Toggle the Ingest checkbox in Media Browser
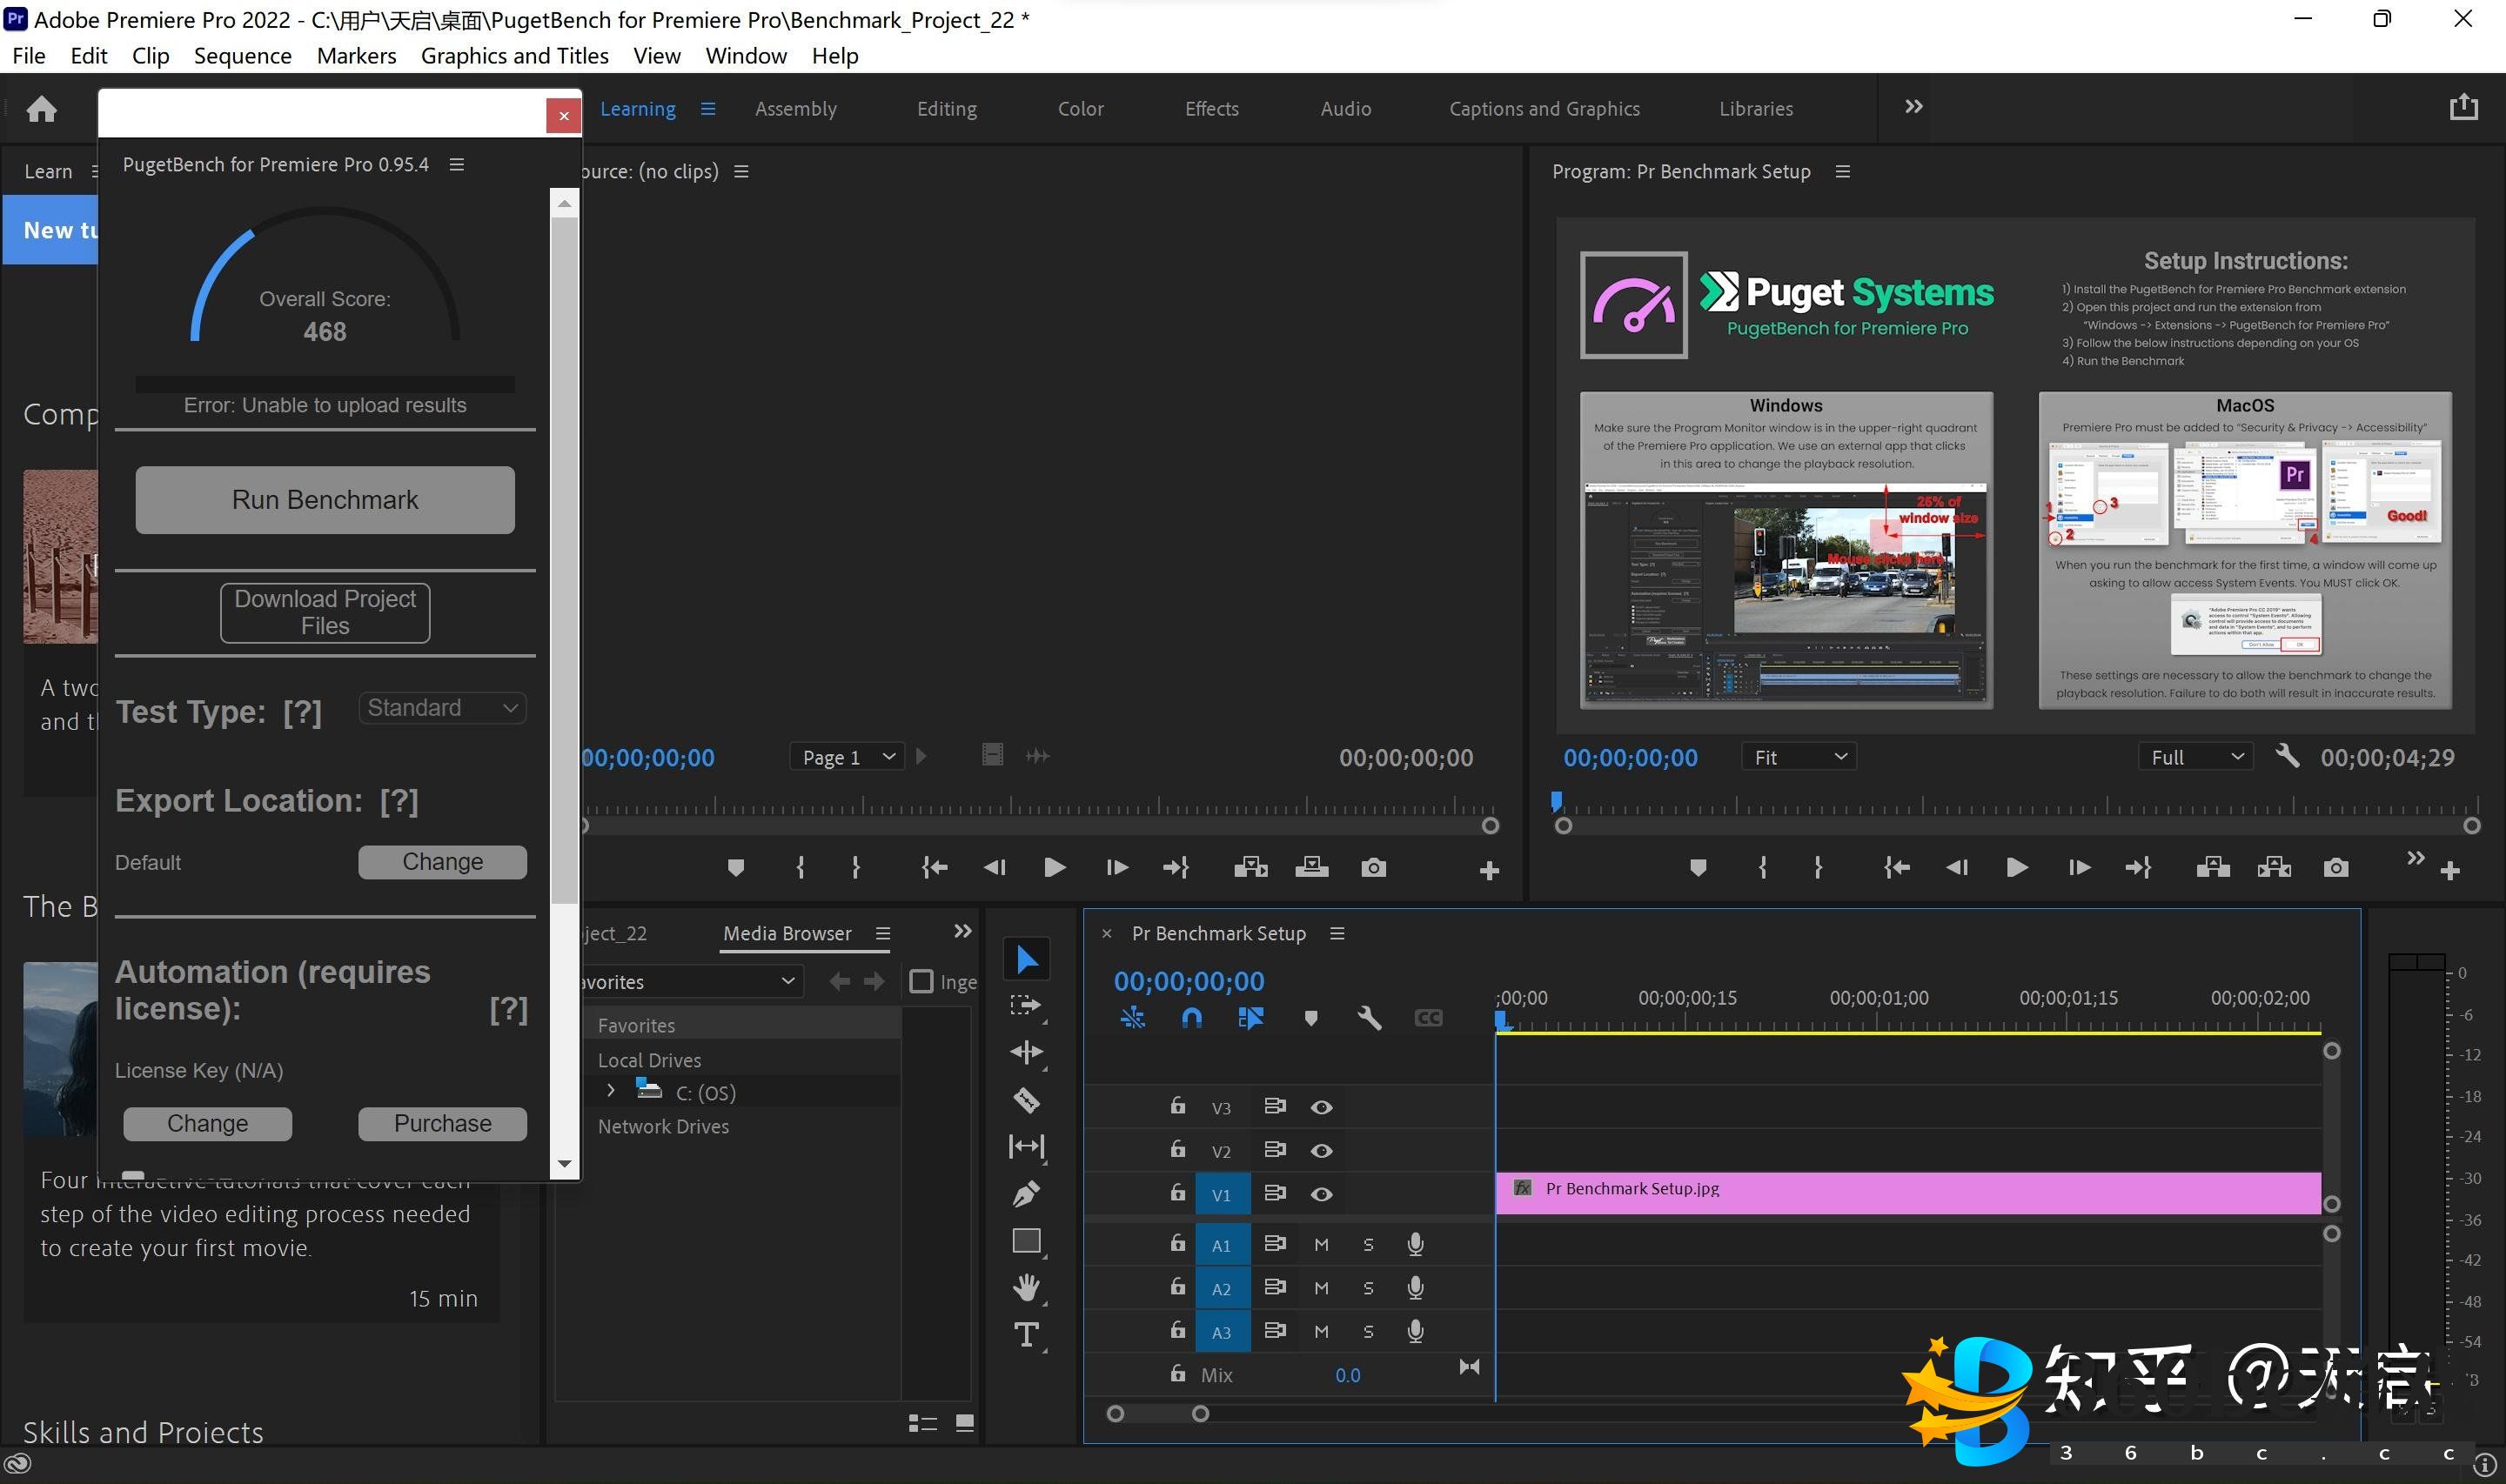 click(x=921, y=982)
